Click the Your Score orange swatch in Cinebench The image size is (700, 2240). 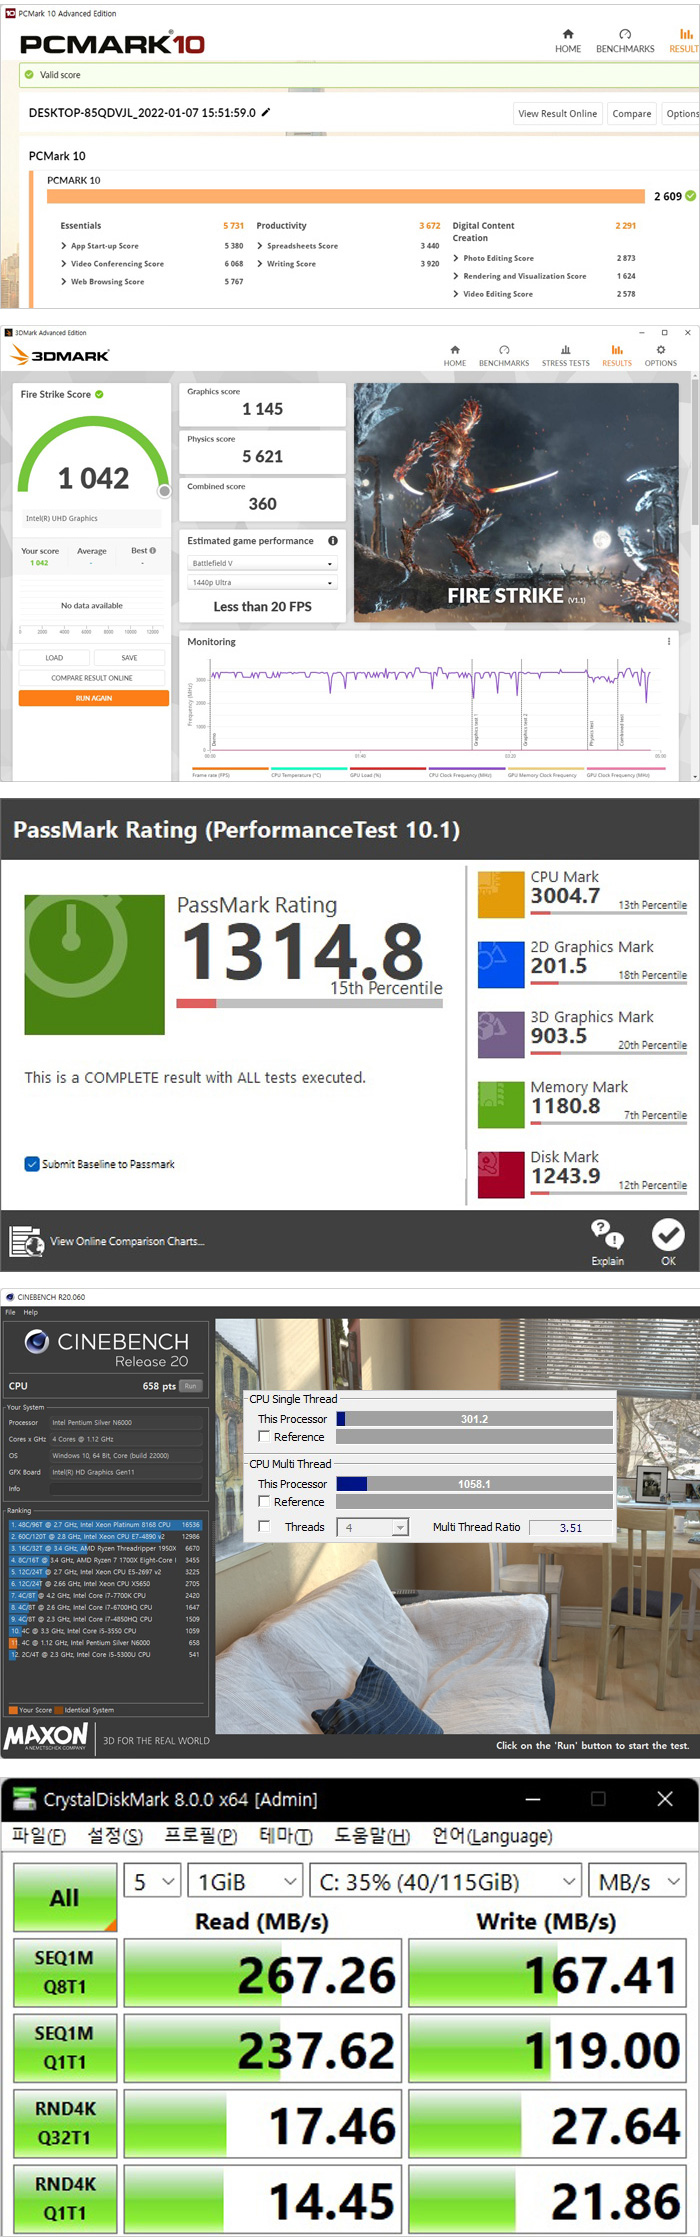[x=13, y=1710]
